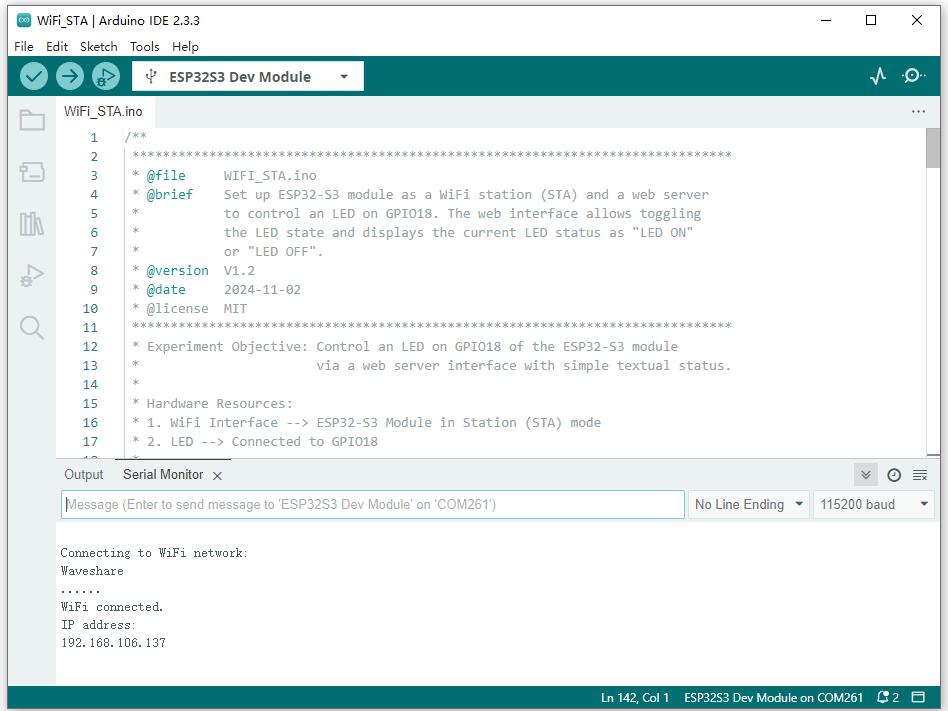
Task: Open the Debug panel in sidebar
Action: 32,276
